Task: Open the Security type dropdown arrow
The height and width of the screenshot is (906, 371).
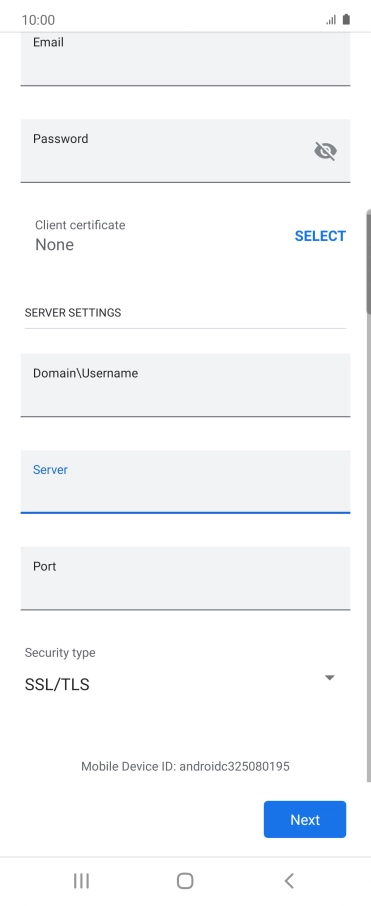Action: pyautogui.click(x=329, y=677)
